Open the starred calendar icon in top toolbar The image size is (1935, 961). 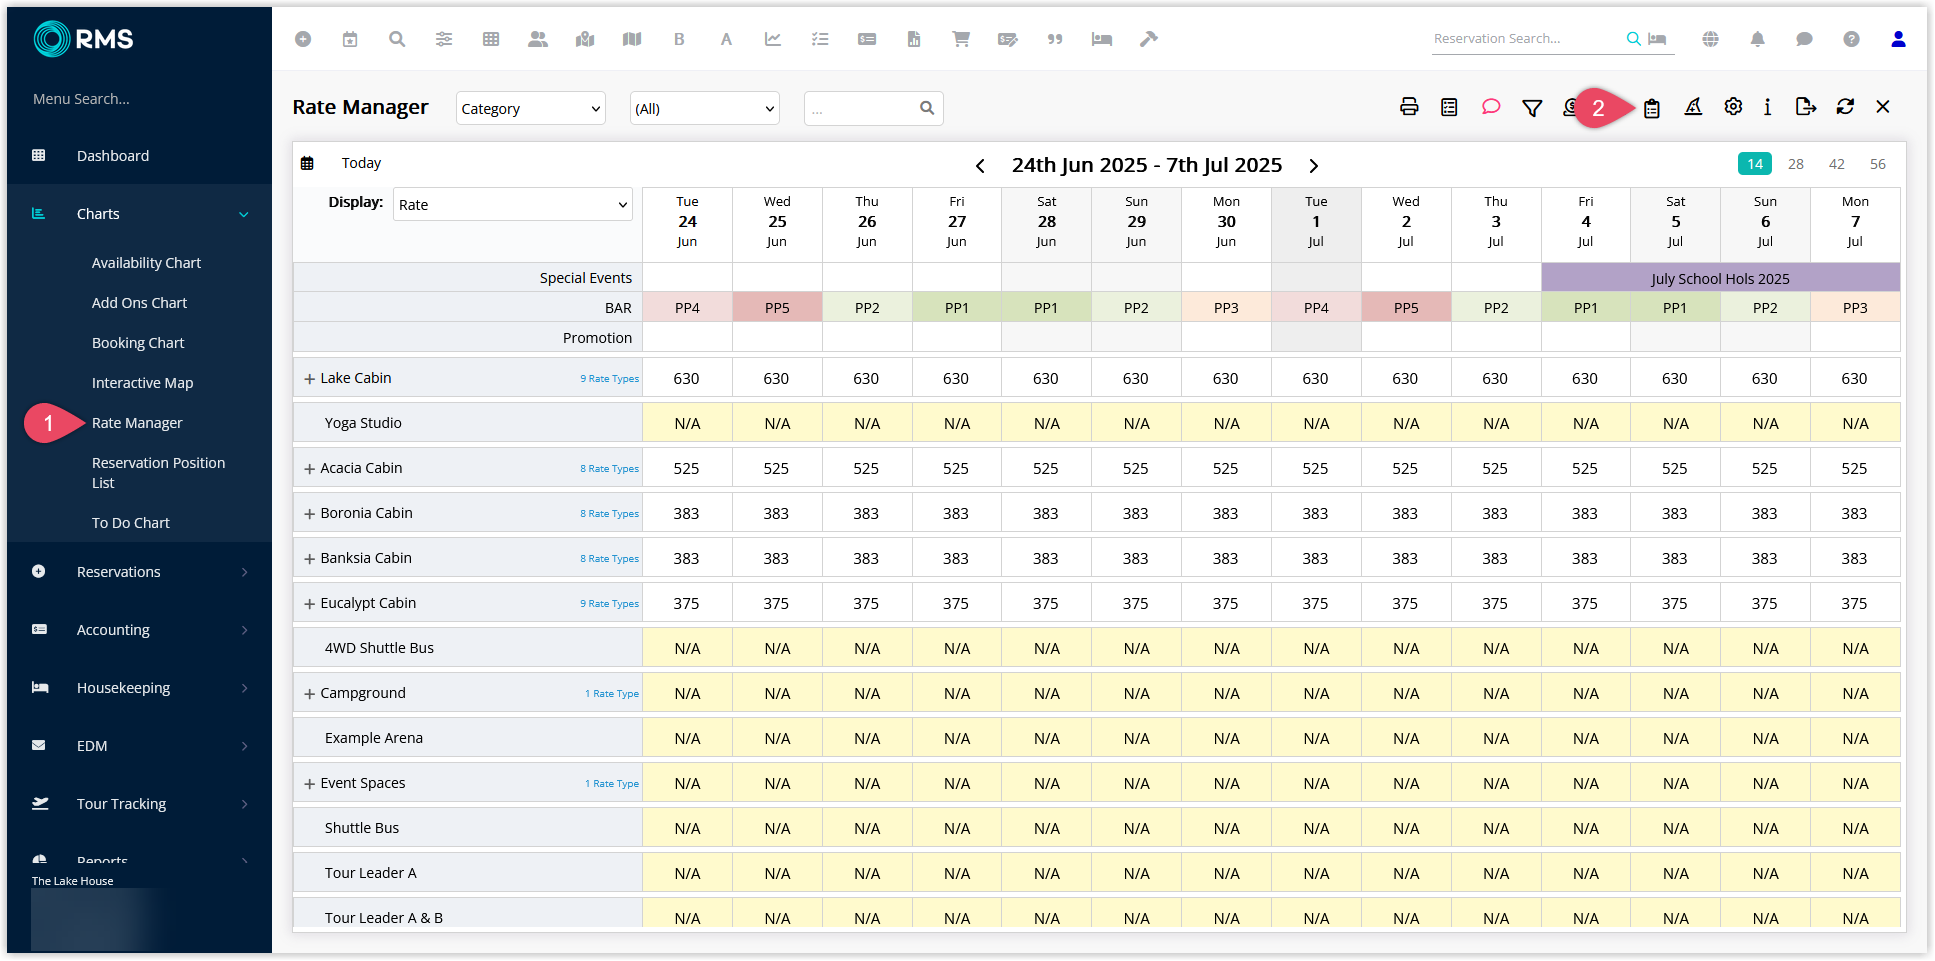tap(350, 39)
